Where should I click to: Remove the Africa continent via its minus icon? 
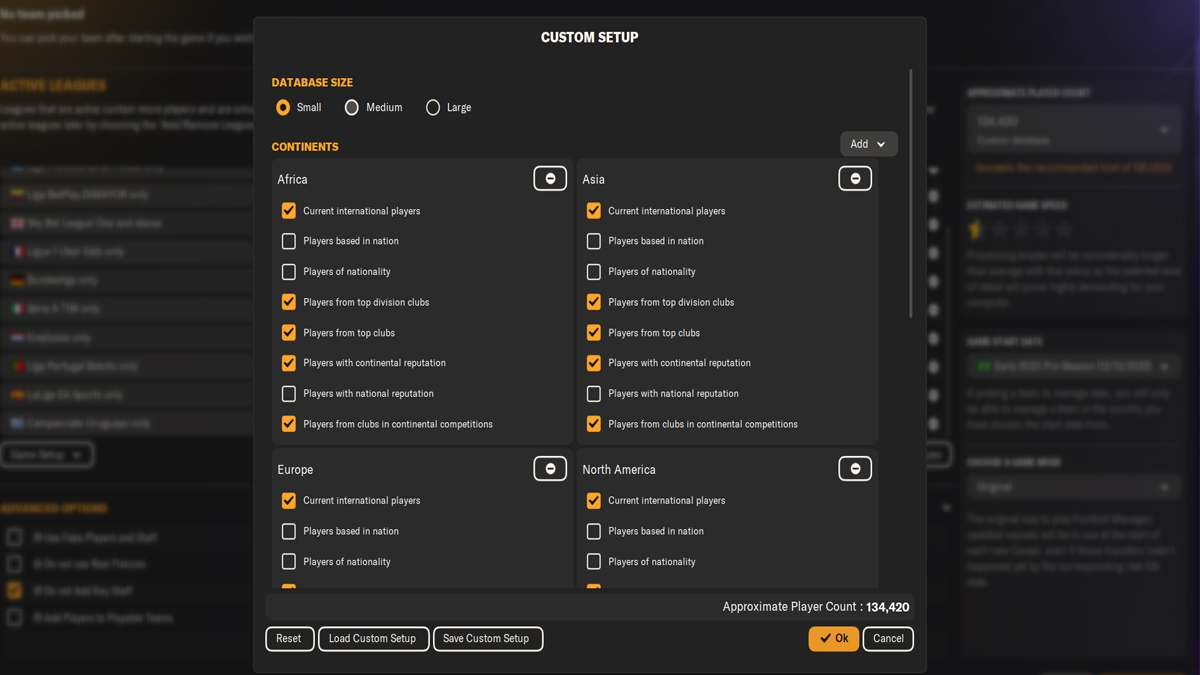[x=549, y=177]
